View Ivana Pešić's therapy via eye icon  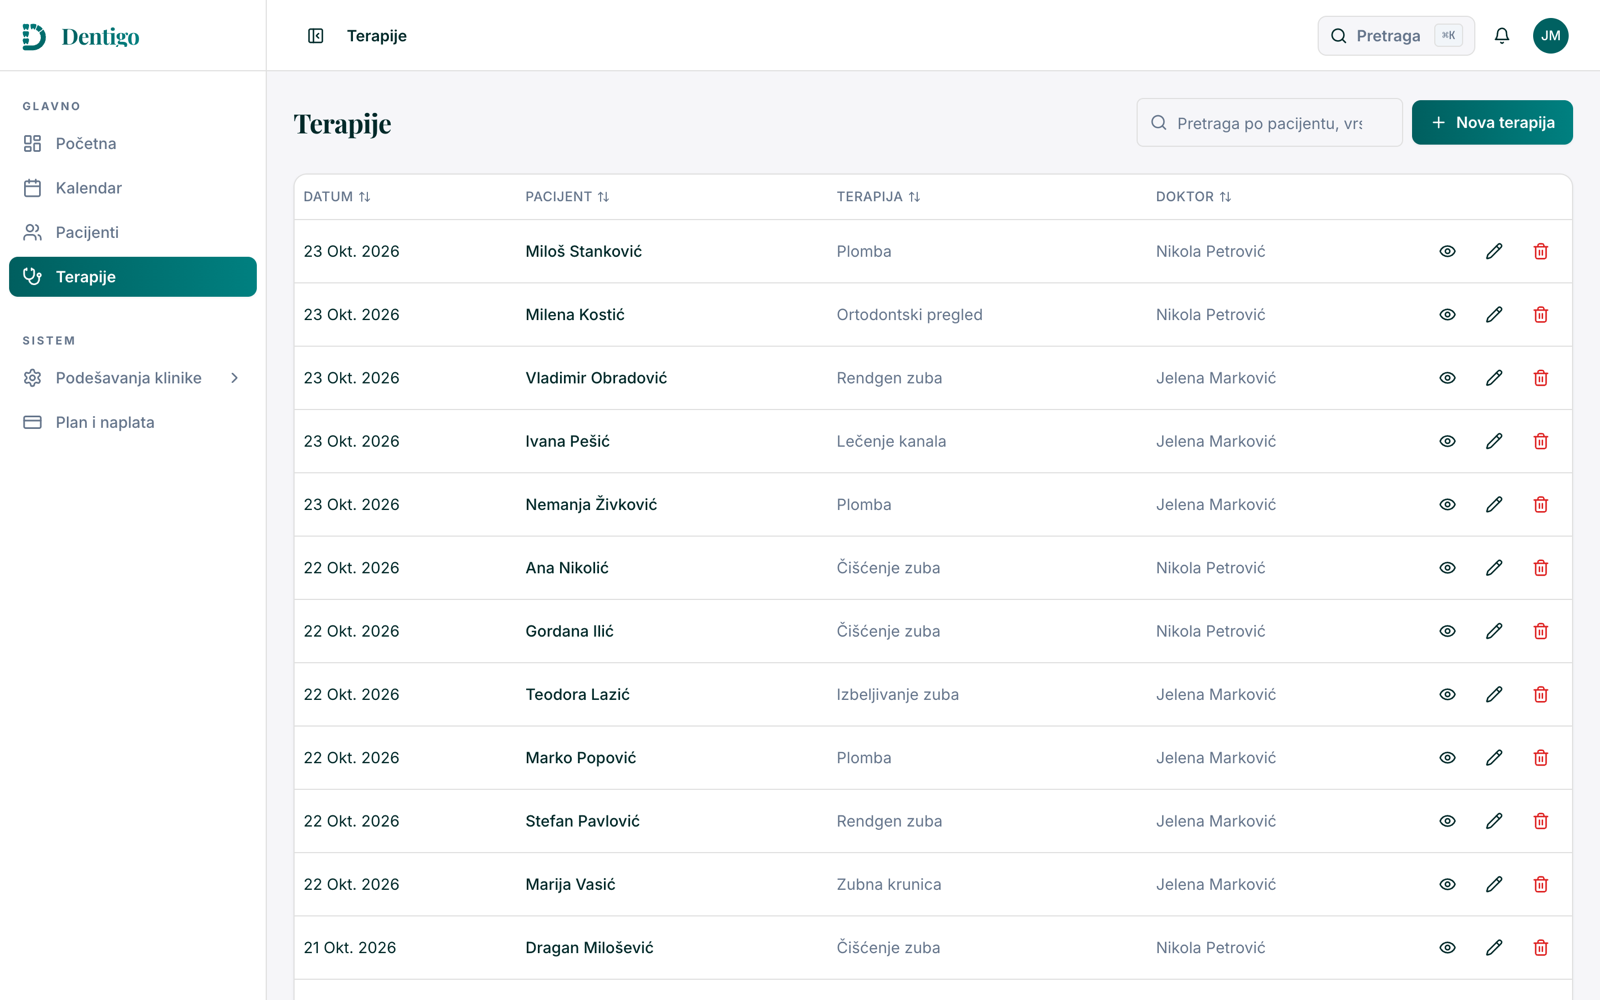(1447, 441)
